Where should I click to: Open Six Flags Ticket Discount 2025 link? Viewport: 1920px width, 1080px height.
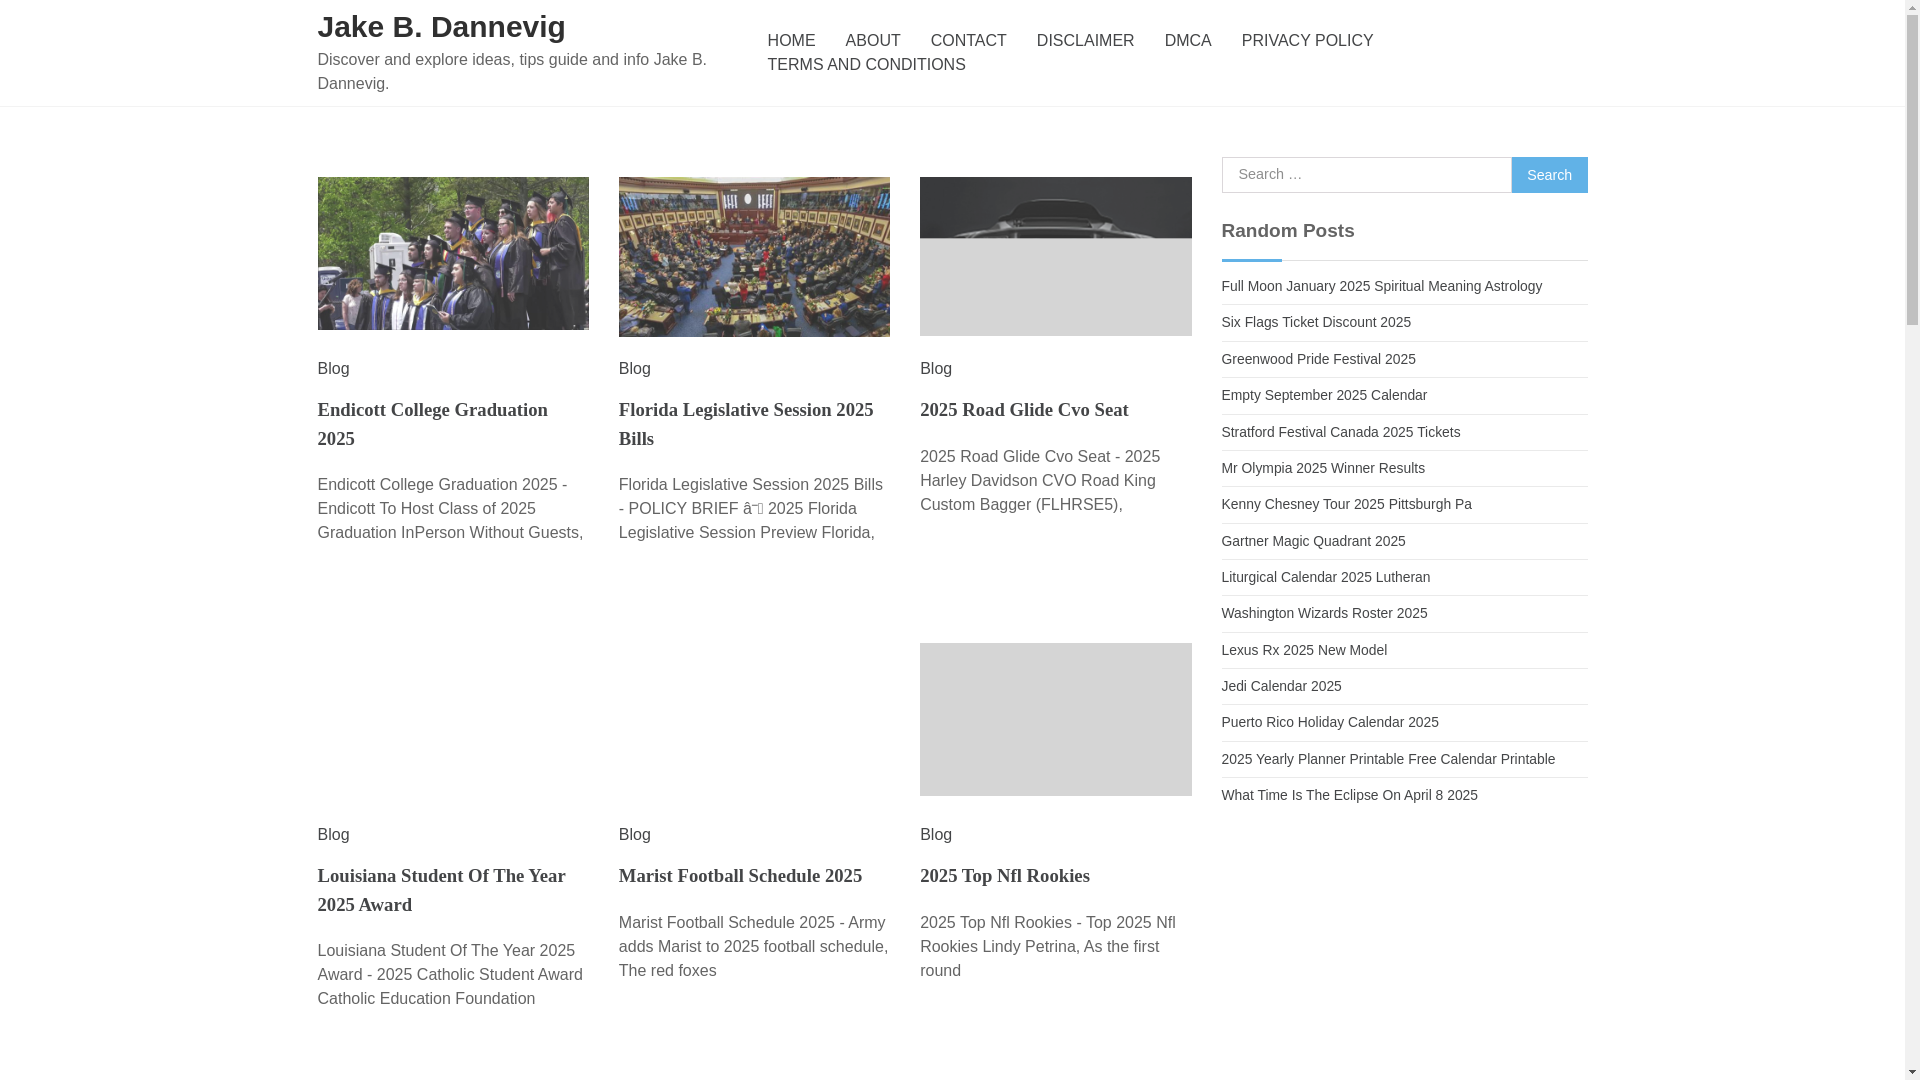(1316, 322)
